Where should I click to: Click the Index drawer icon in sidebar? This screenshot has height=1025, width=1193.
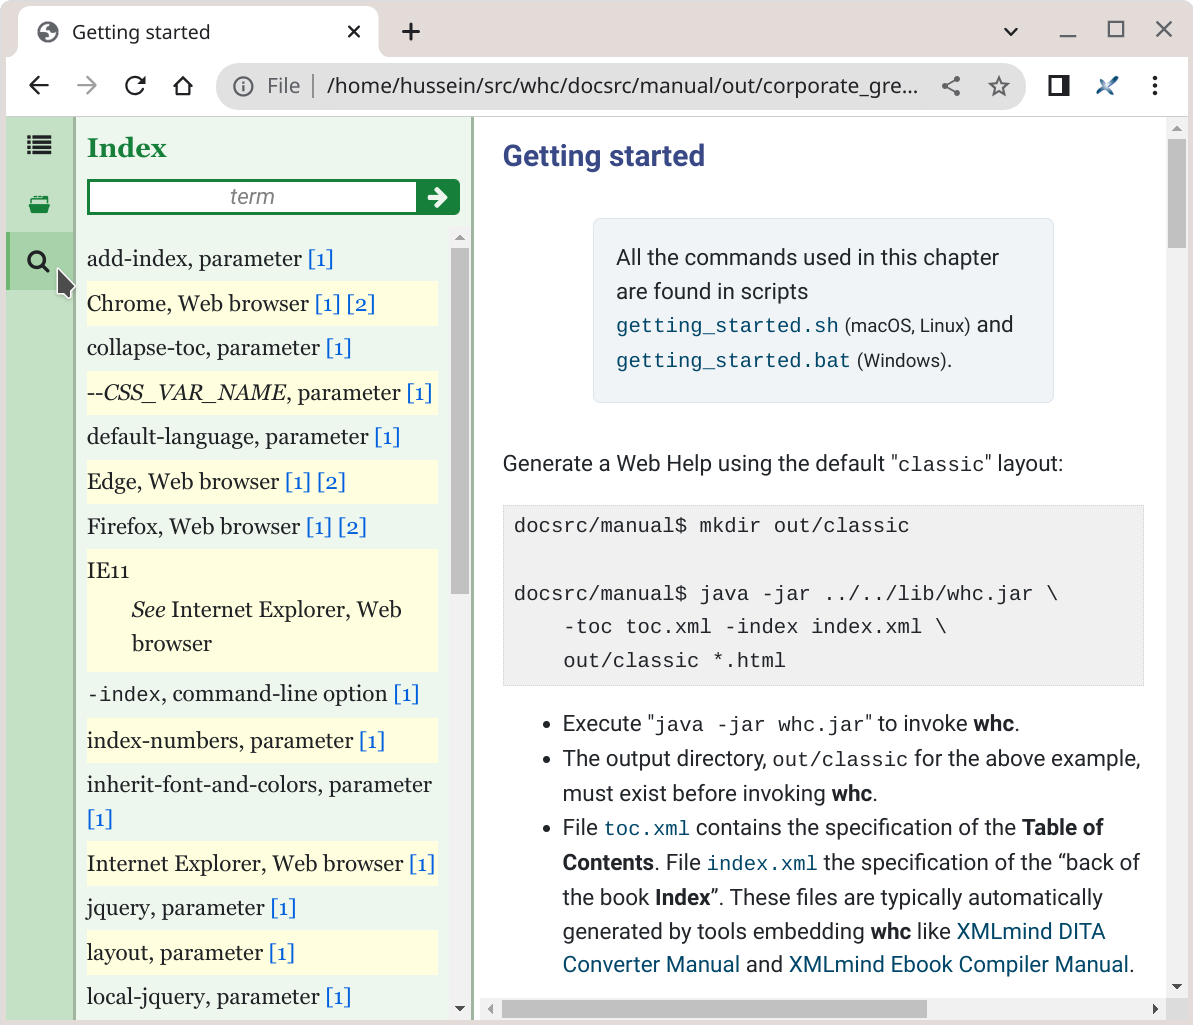pyautogui.click(x=39, y=204)
